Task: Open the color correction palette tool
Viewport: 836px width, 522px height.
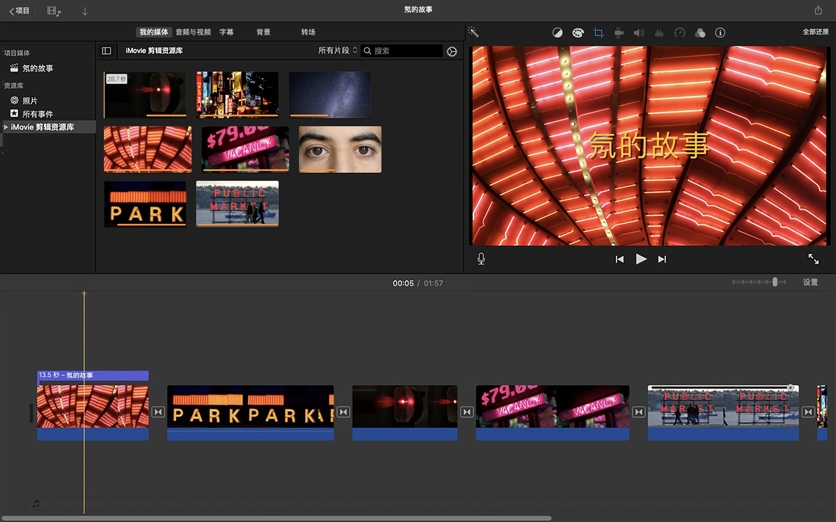Action: 578,33
